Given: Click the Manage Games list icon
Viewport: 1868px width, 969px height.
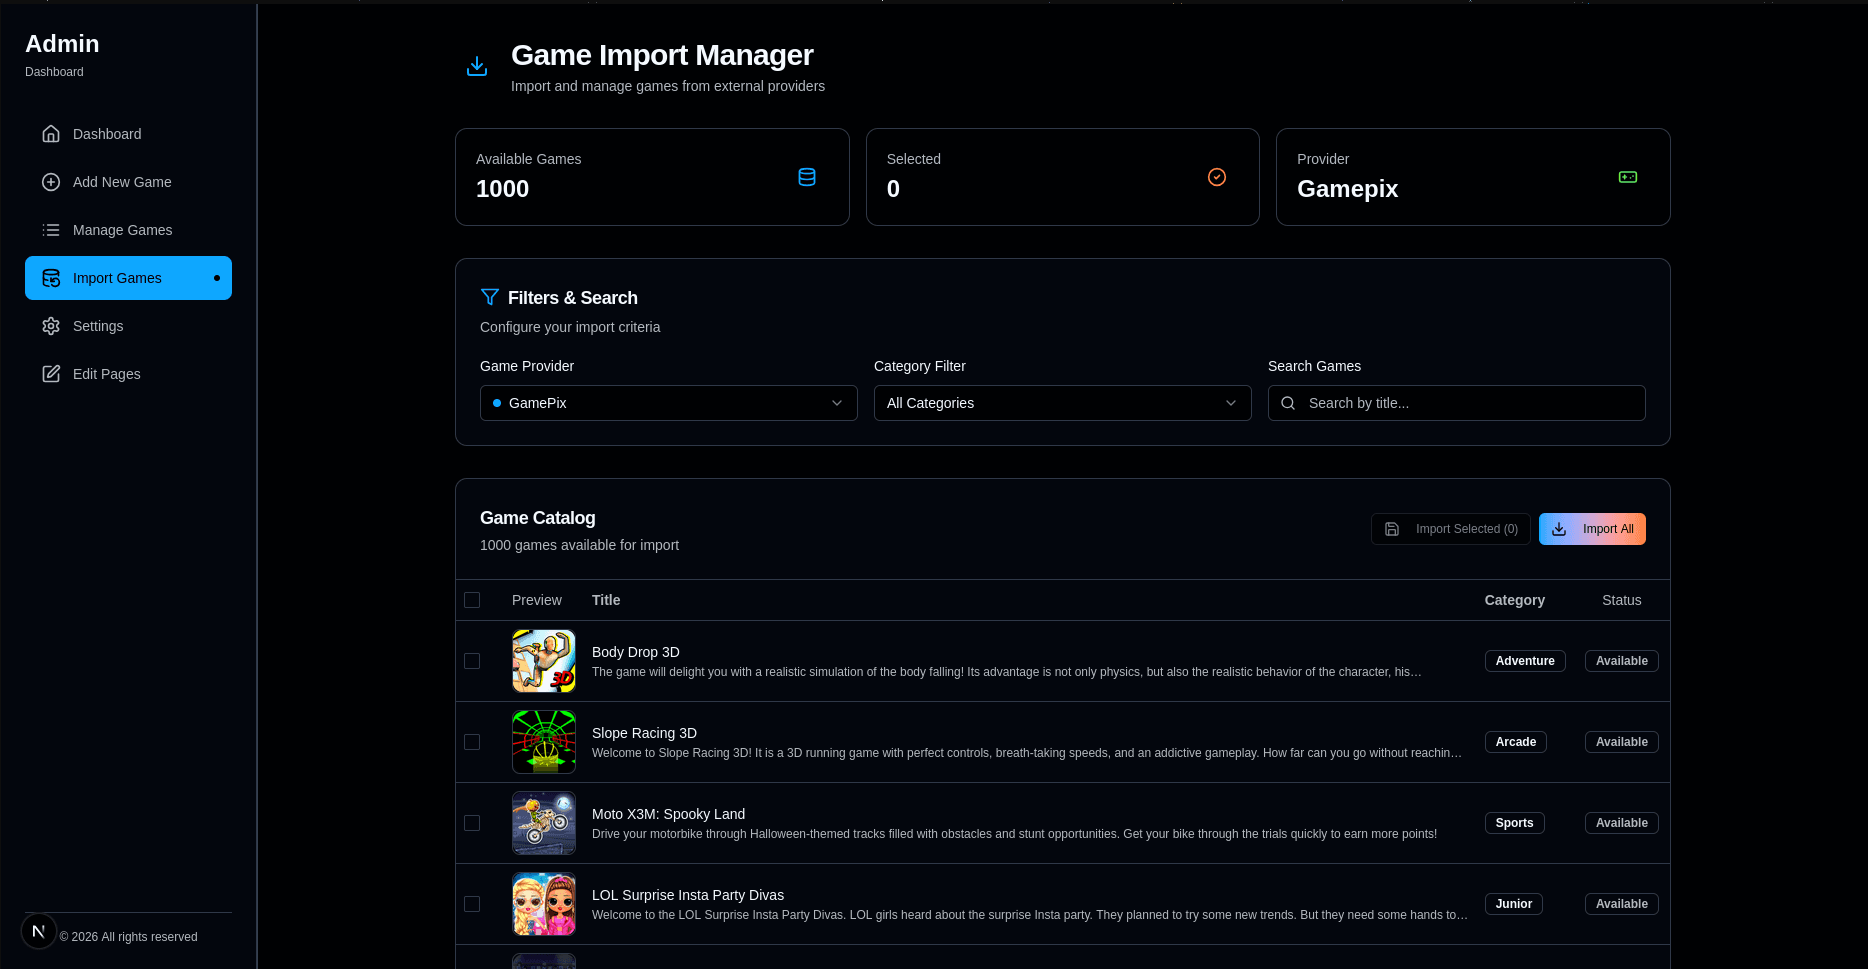Looking at the screenshot, I should (x=50, y=229).
